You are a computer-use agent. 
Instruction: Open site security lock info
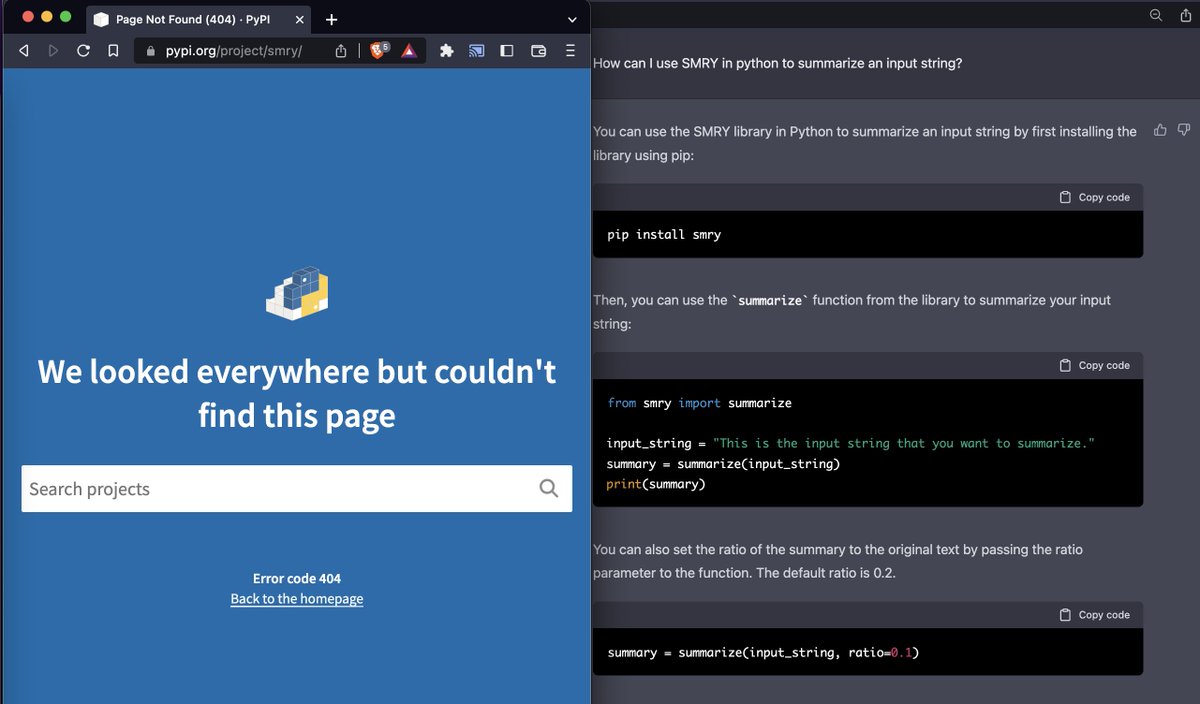coord(151,50)
